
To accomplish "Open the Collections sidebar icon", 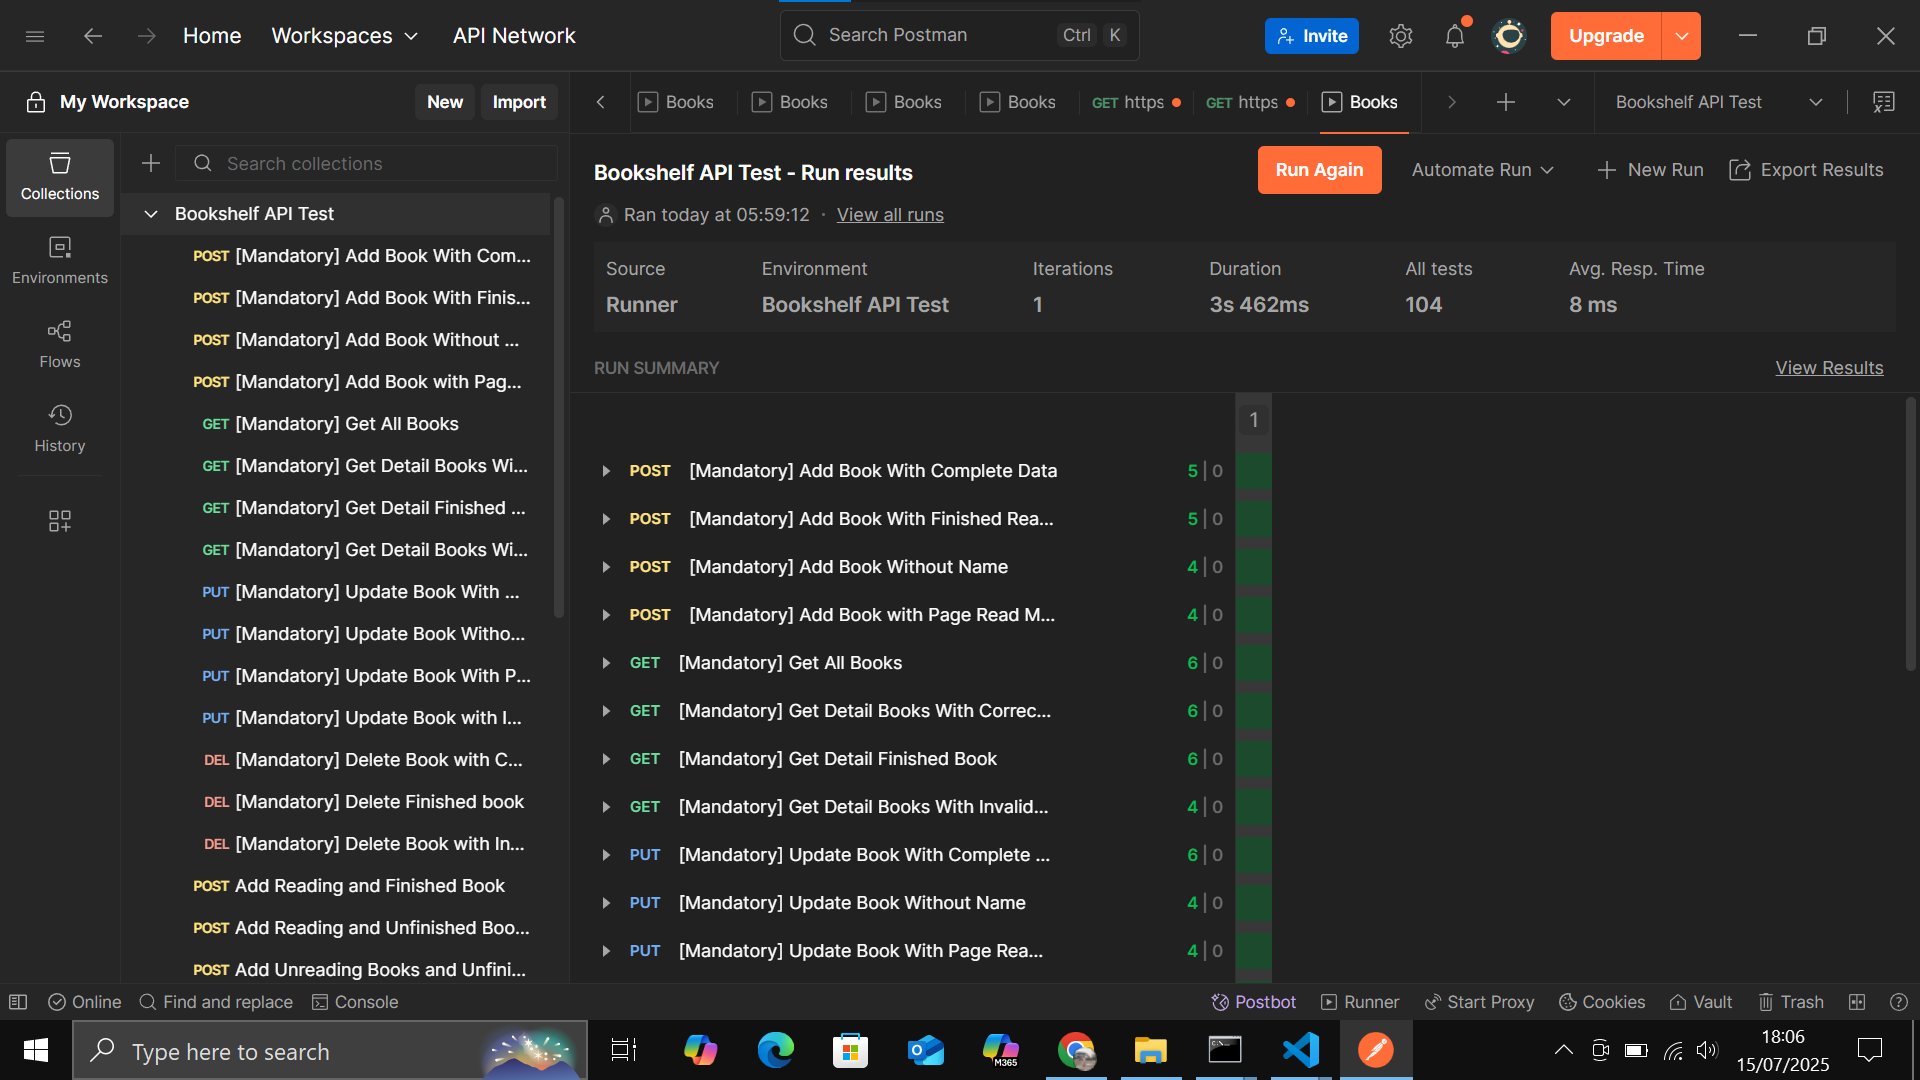I will (x=60, y=177).
